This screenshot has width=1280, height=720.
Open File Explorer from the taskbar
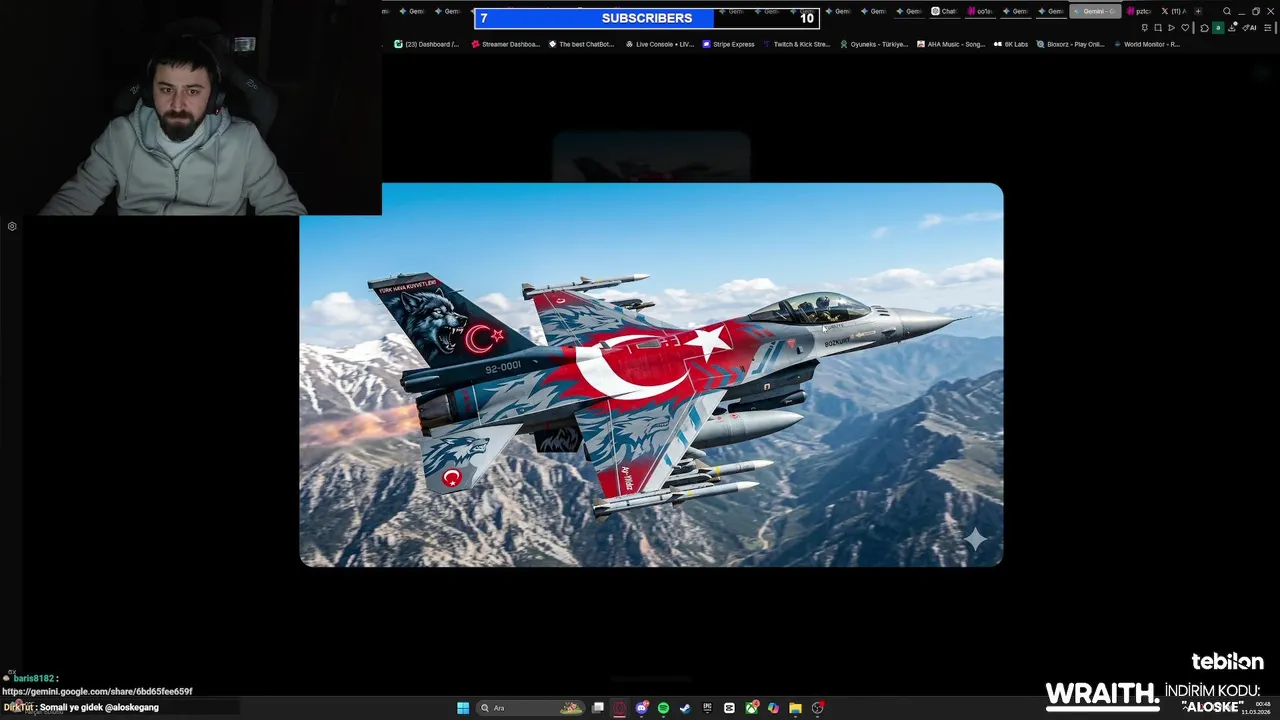(x=795, y=708)
